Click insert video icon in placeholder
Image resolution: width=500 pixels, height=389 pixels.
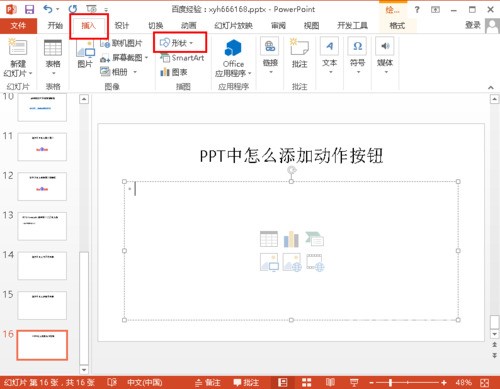[315, 262]
